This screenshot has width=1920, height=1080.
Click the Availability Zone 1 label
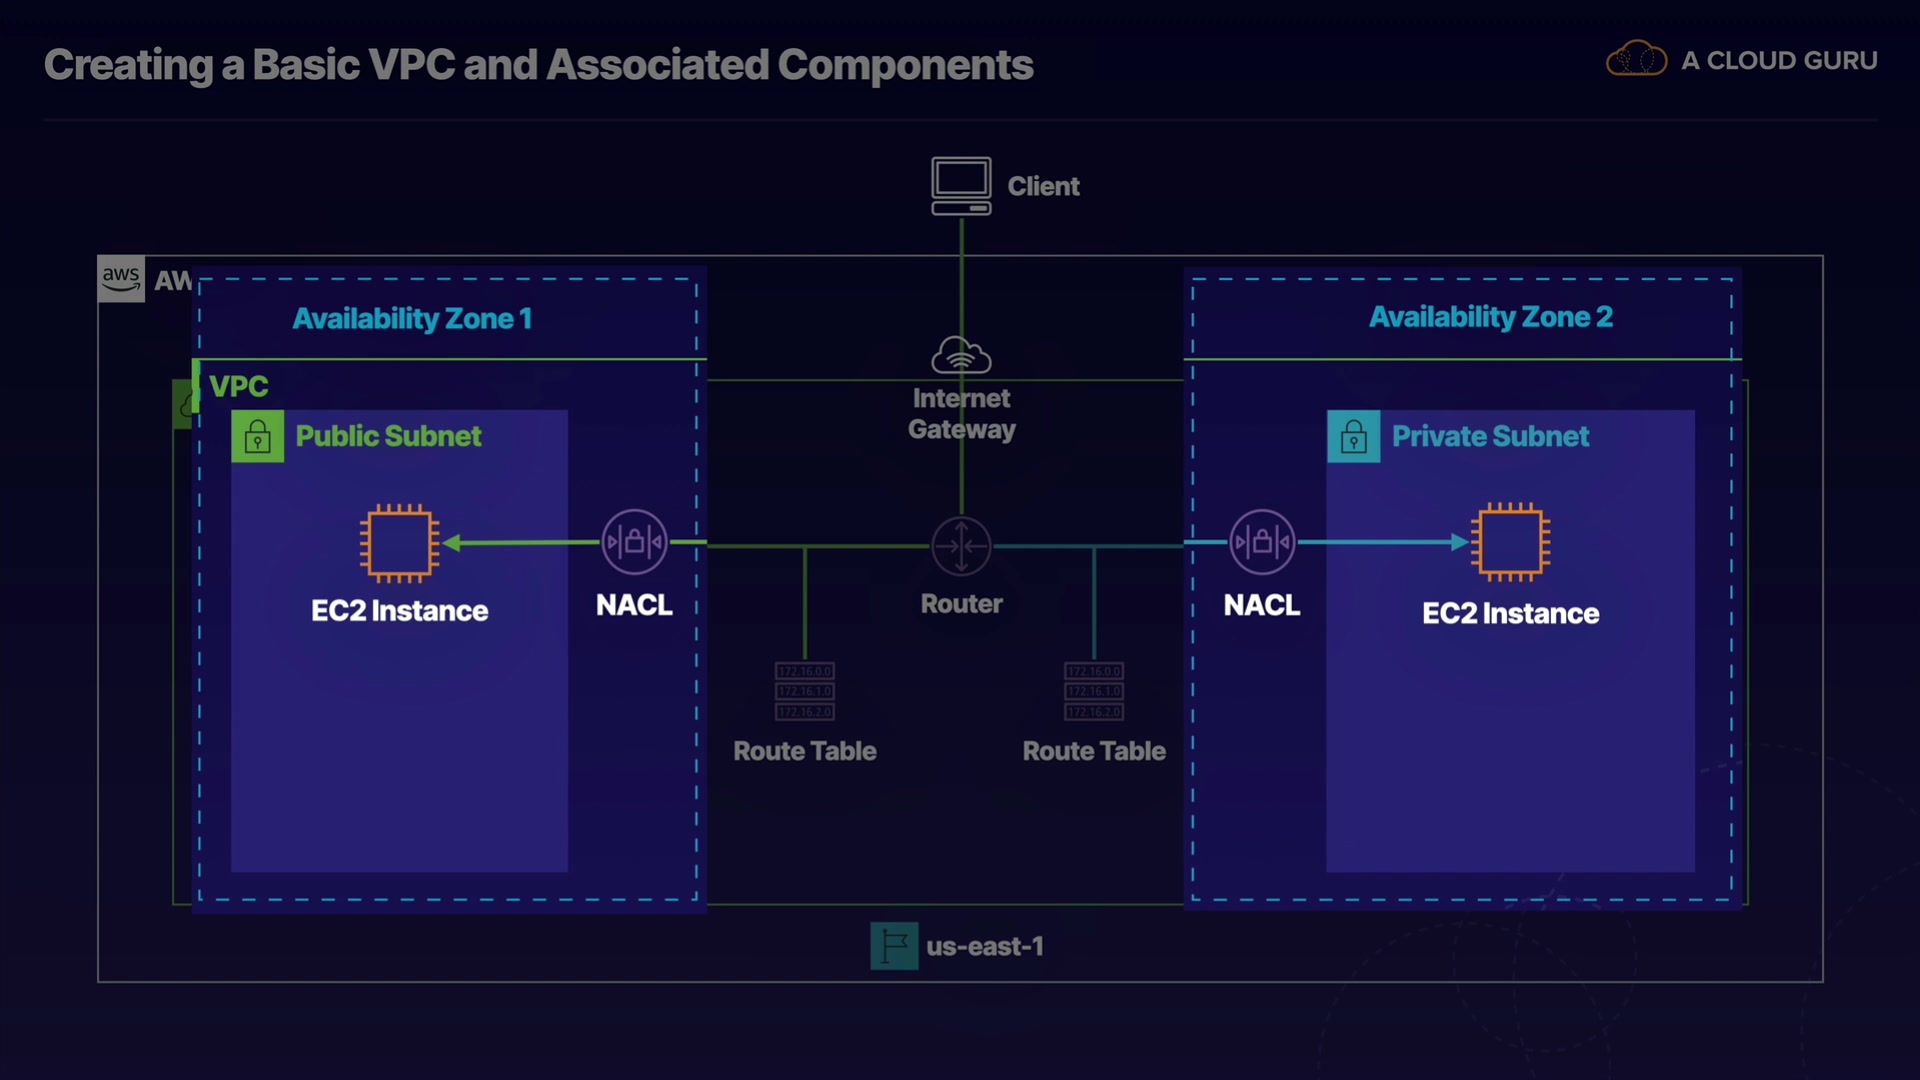[x=412, y=318]
